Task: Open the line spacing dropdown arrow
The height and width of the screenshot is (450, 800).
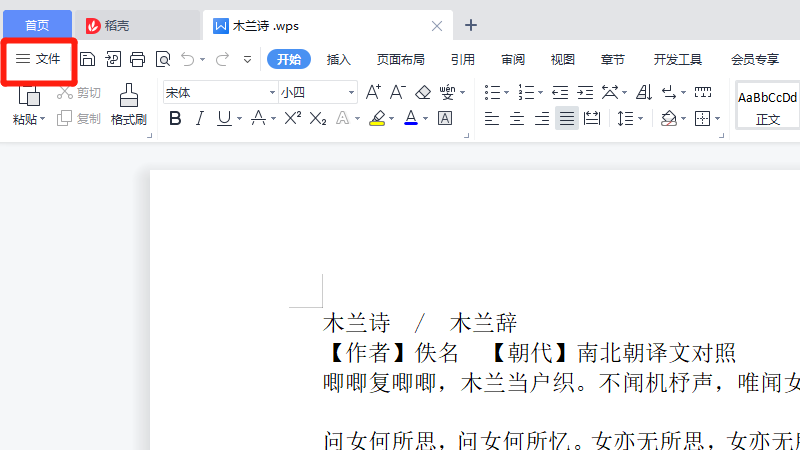Action: pyautogui.click(x=640, y=119)
